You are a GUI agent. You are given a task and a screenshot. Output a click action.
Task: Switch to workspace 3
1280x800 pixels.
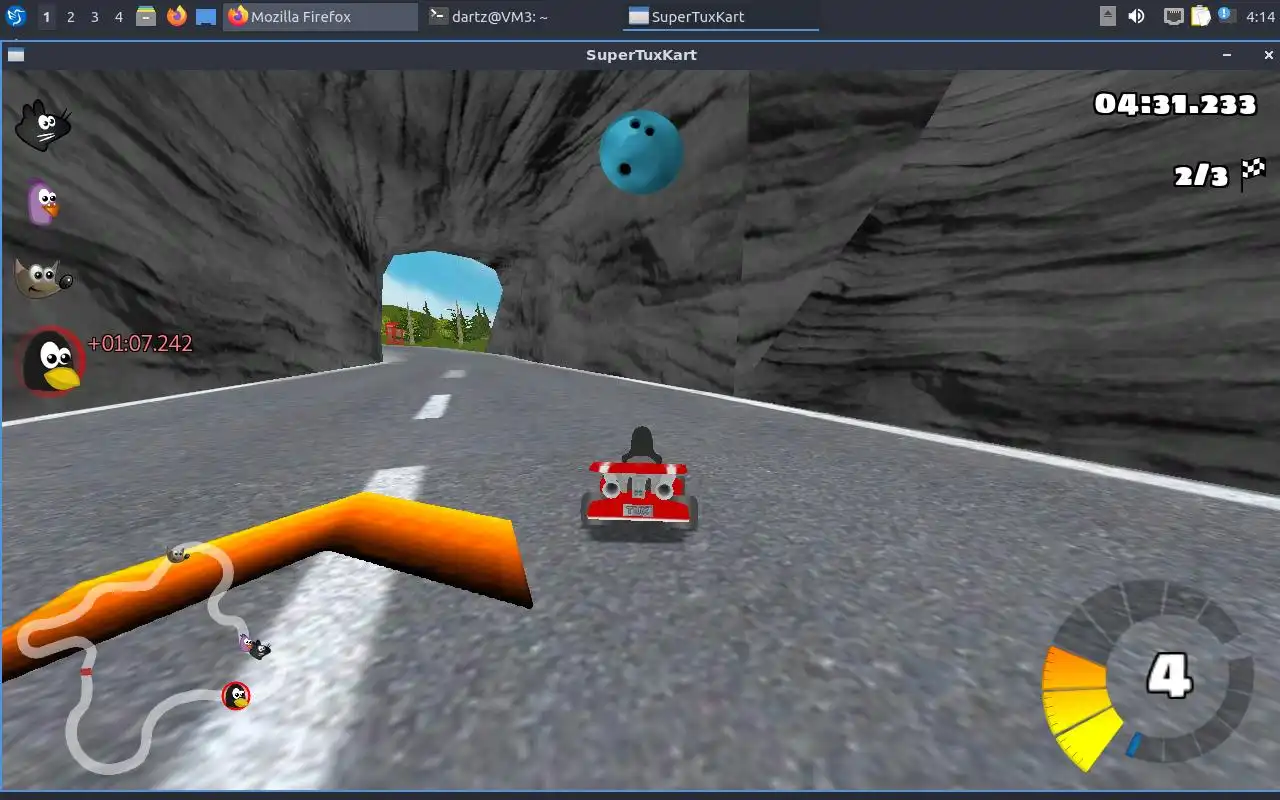(94, 17)
